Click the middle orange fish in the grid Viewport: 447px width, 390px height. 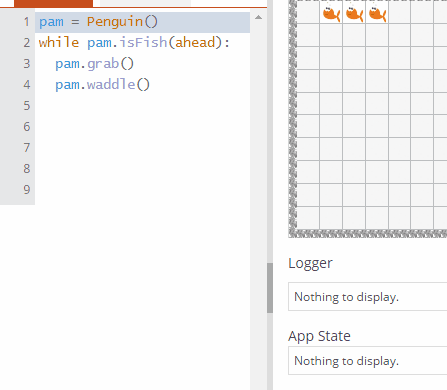click(x=354, y=14)
